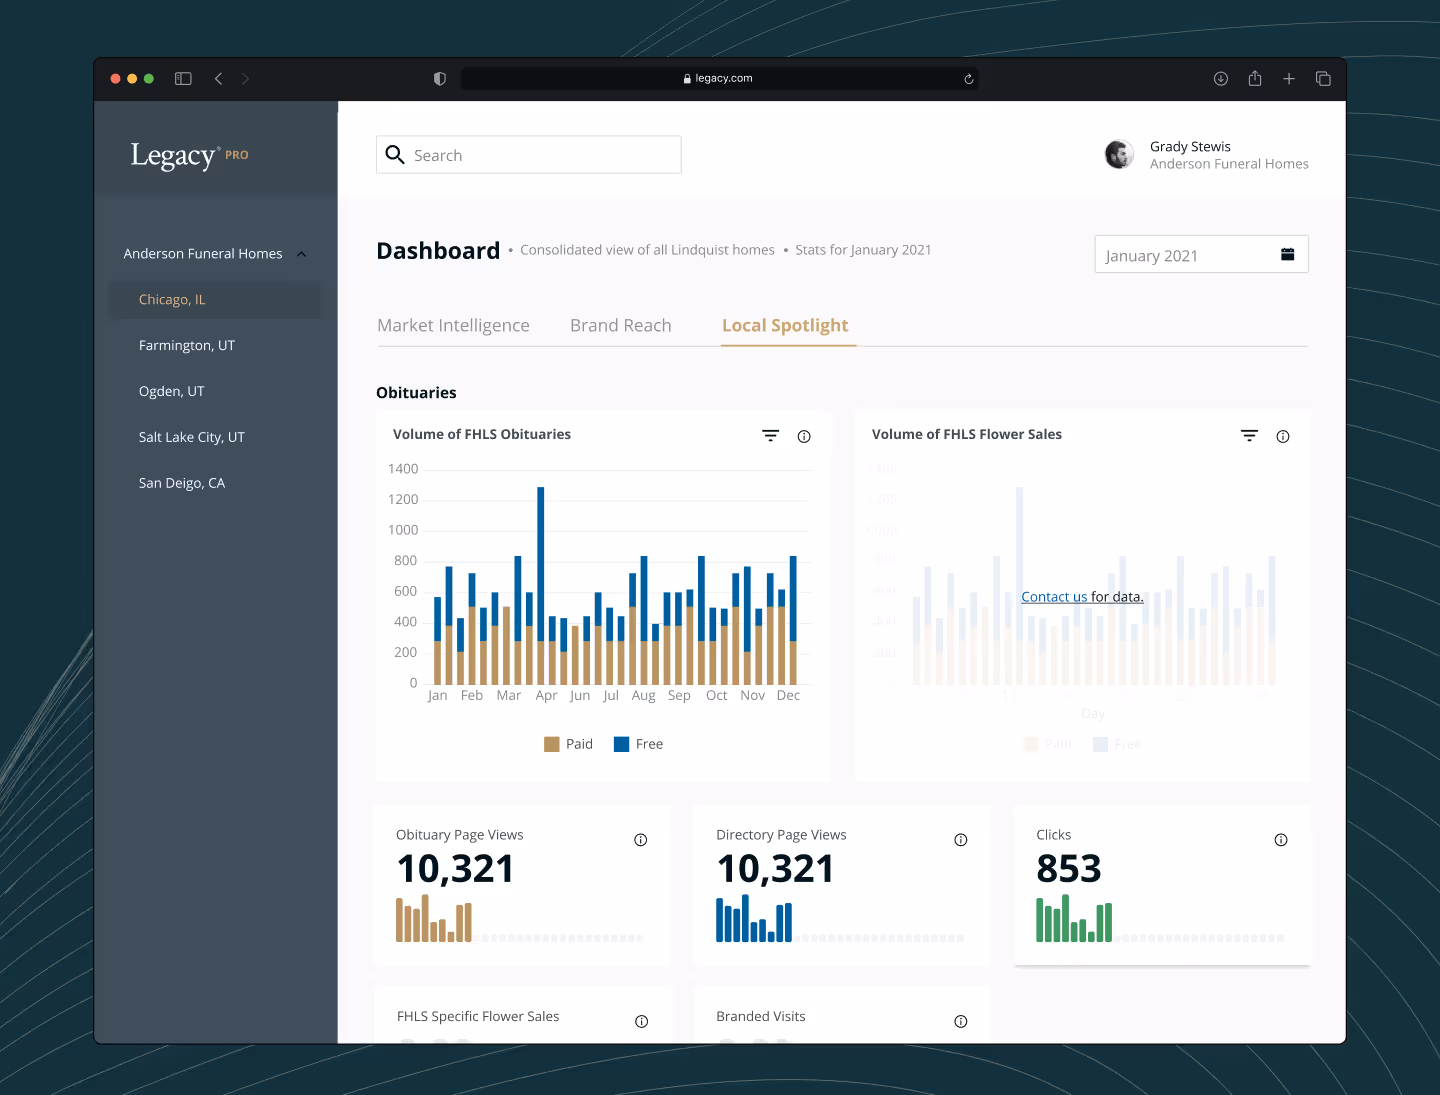Click the Grady Stewis profile avatar
This screenshot has height=1095, width=1440.
pos(1119,154)
